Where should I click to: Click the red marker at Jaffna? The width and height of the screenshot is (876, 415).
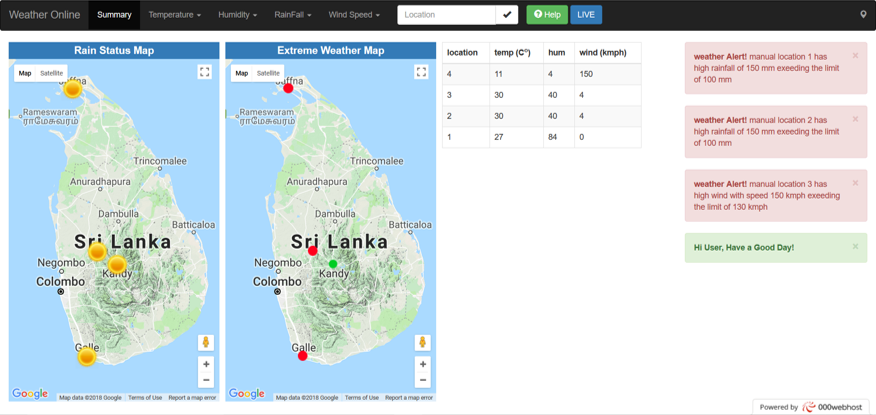coord(288,88)
